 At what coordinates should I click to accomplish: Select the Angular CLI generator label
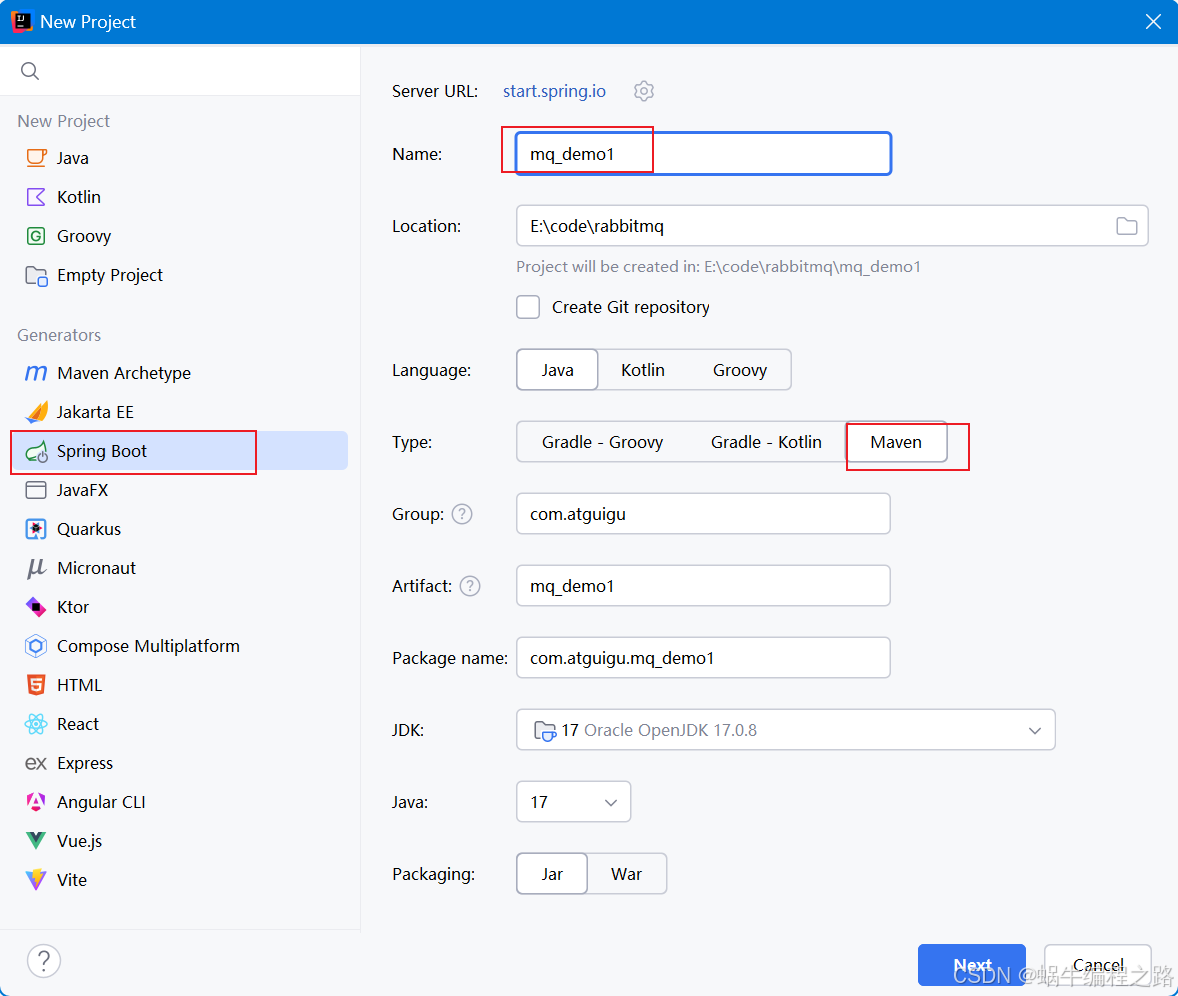point(101,802)
